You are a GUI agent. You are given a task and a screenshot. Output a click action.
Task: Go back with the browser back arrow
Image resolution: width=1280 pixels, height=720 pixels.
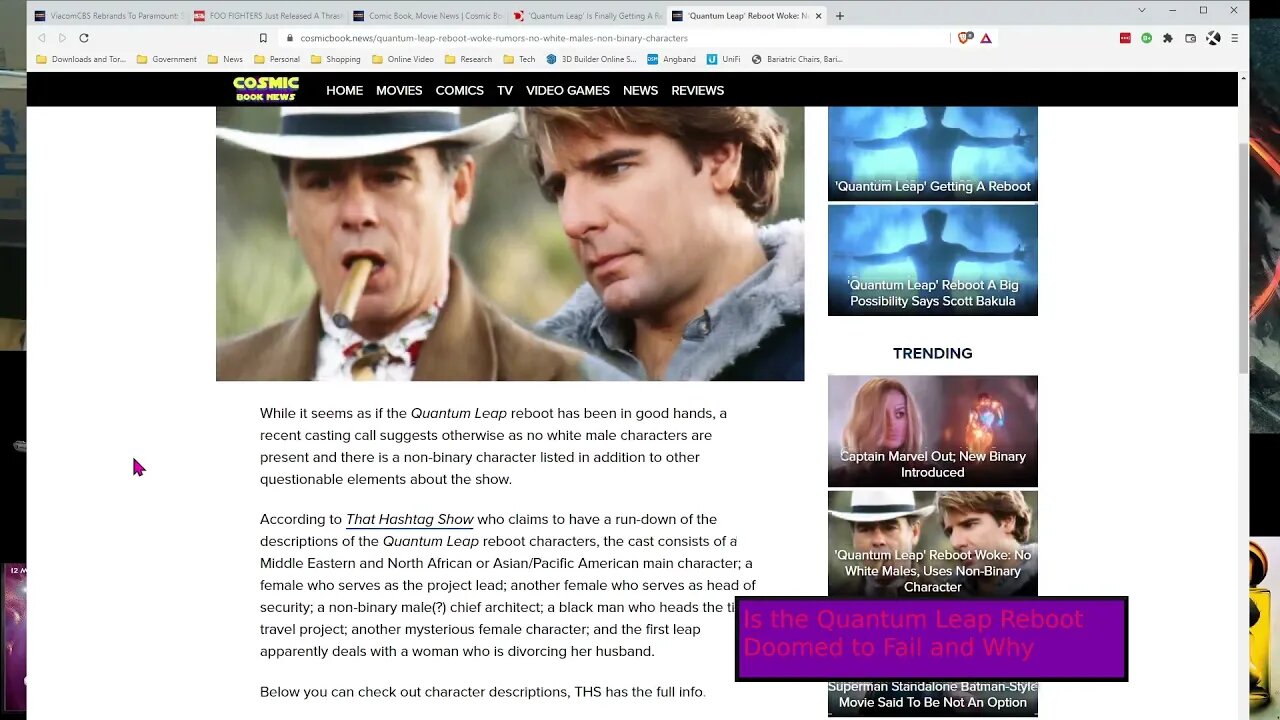click(x=42, y=38)
